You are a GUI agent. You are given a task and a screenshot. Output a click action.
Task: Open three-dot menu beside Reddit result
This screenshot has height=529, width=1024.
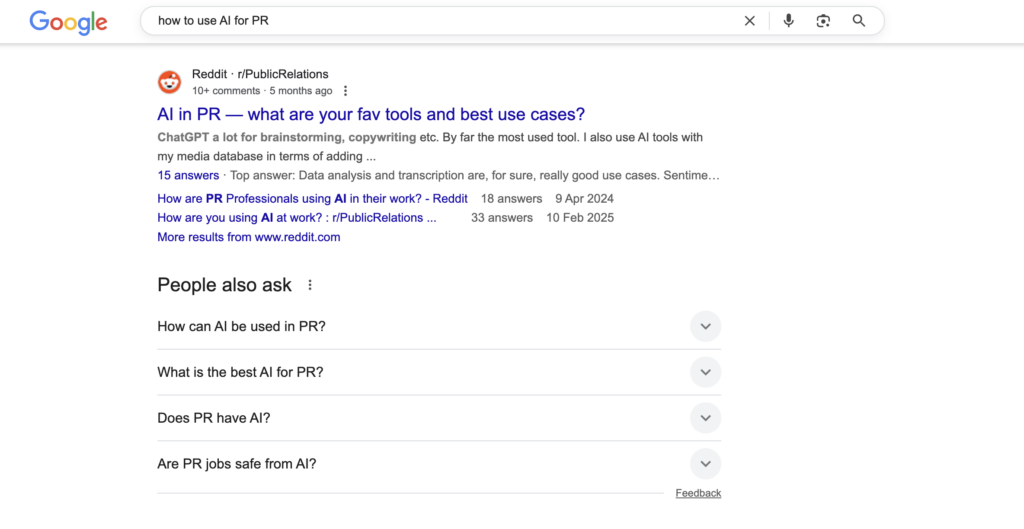pyautogui.click(x=346, y=91)
